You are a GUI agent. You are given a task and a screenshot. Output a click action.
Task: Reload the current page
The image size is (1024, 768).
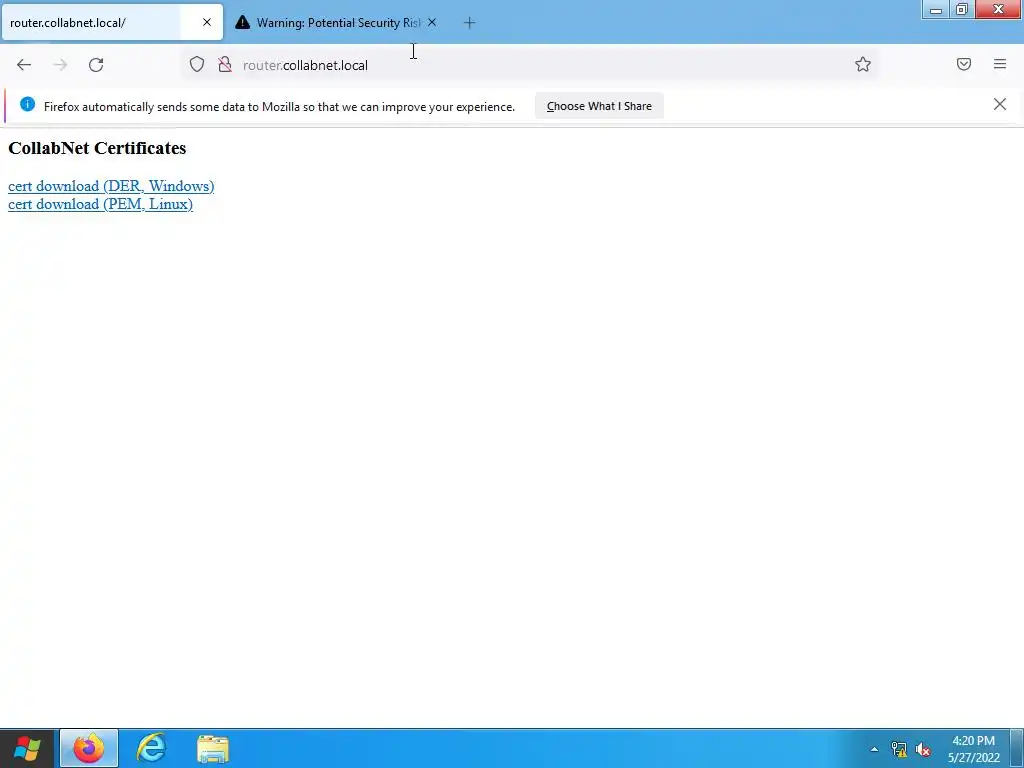coord(96,65)
